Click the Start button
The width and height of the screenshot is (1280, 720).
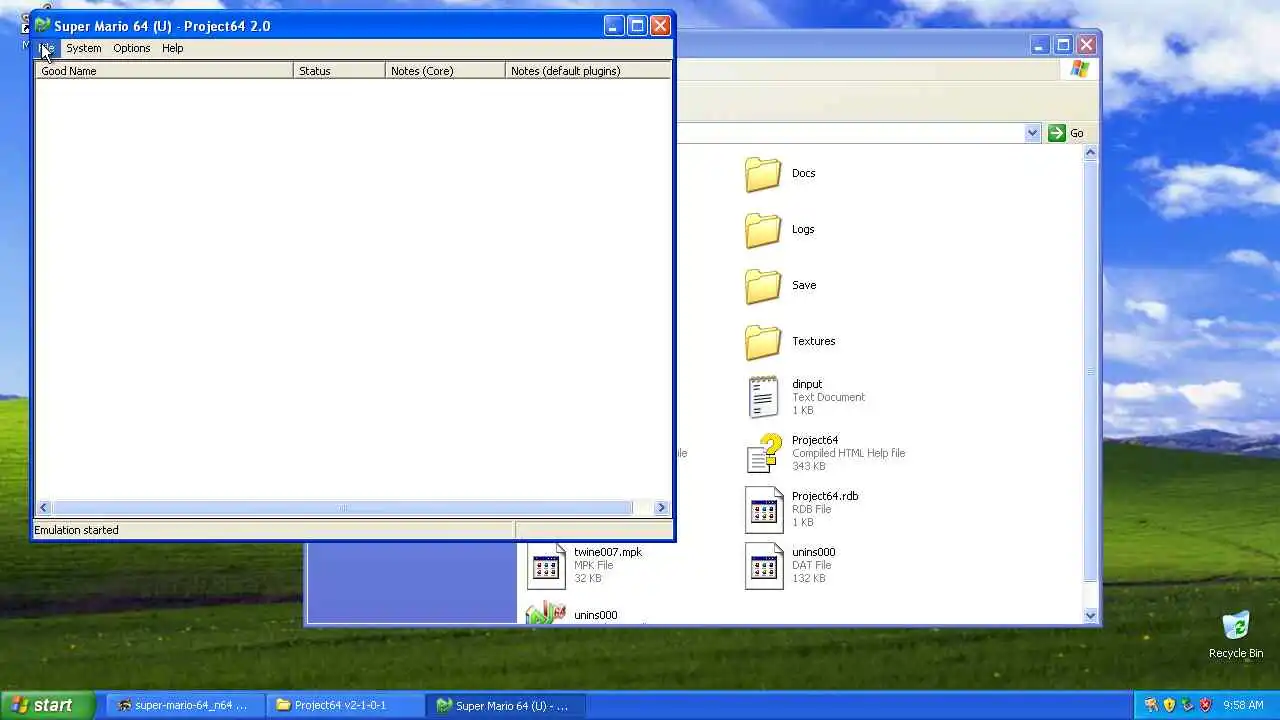[46, 705]
